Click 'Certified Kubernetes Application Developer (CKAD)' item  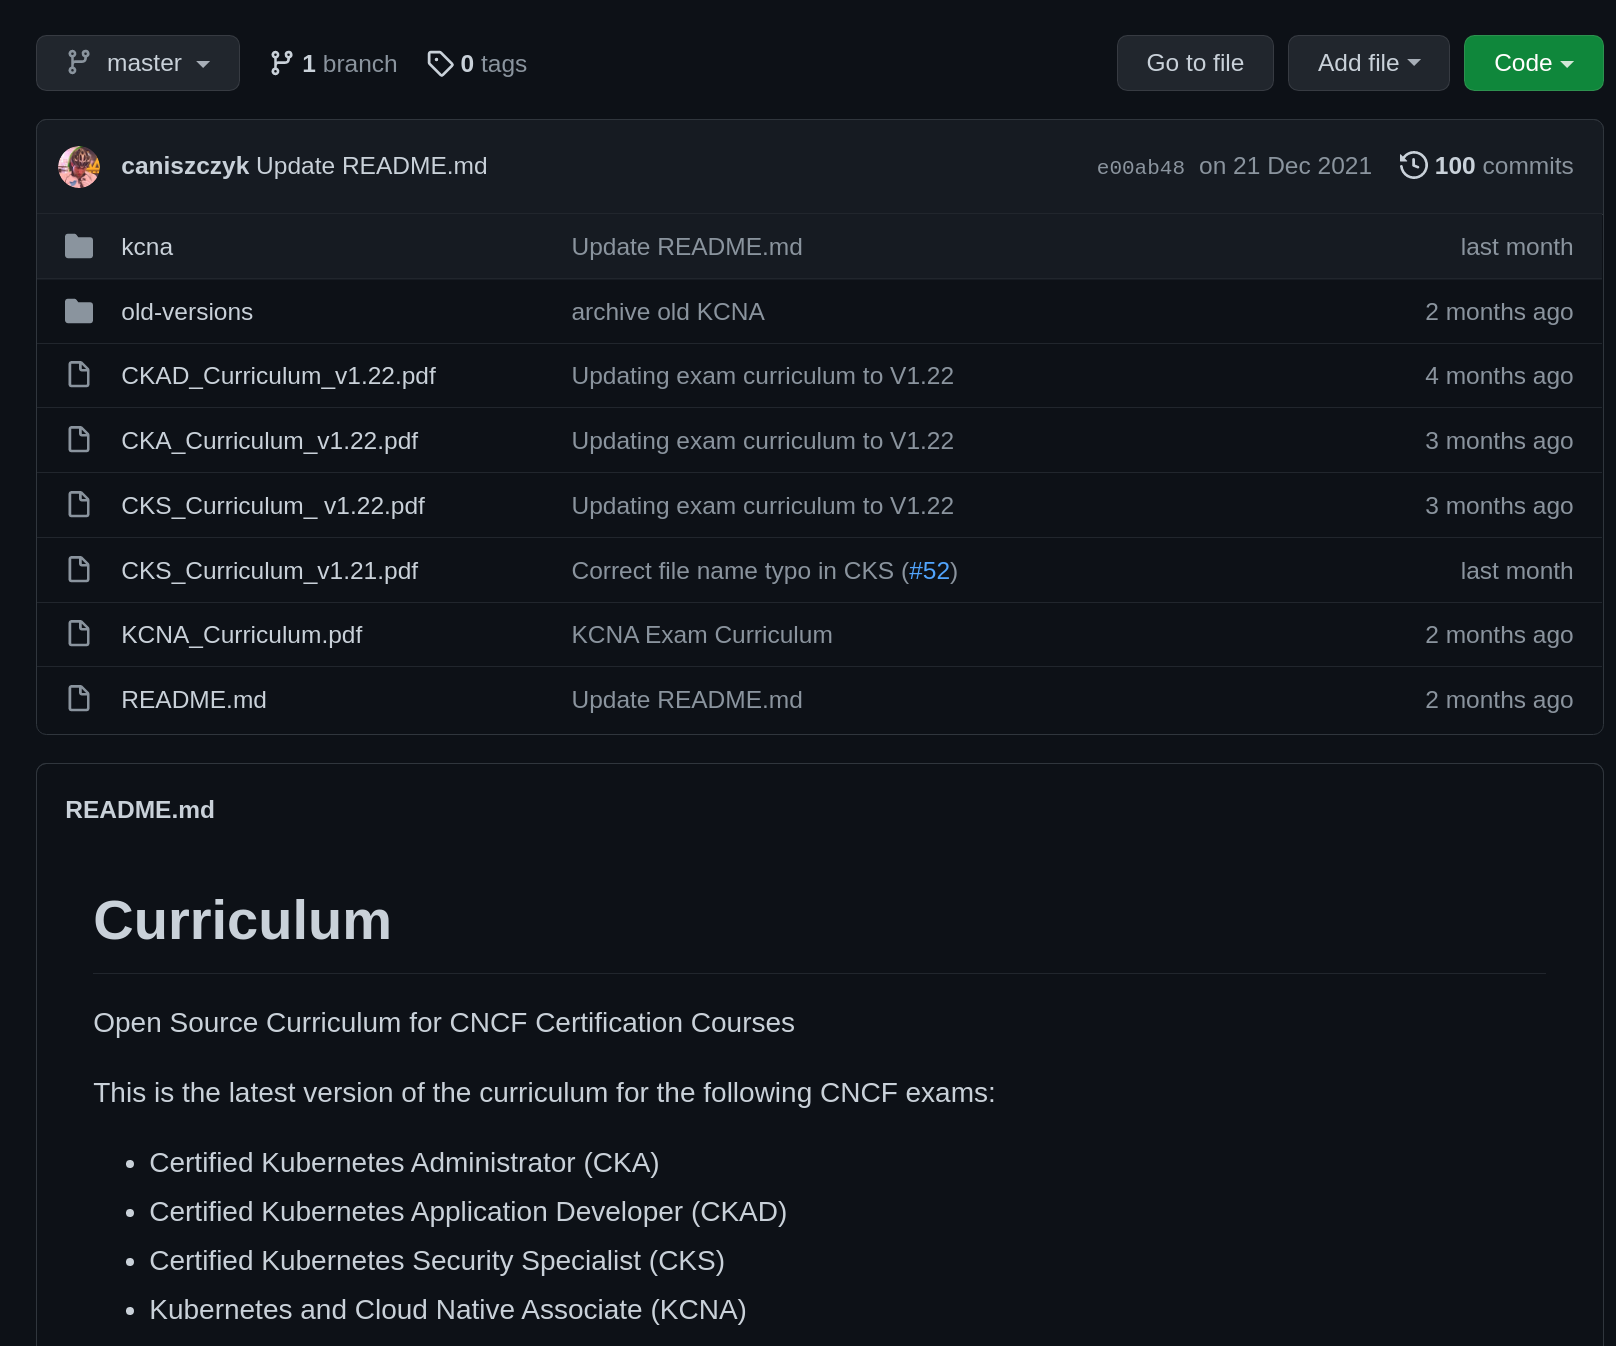tap(468, 1212)
